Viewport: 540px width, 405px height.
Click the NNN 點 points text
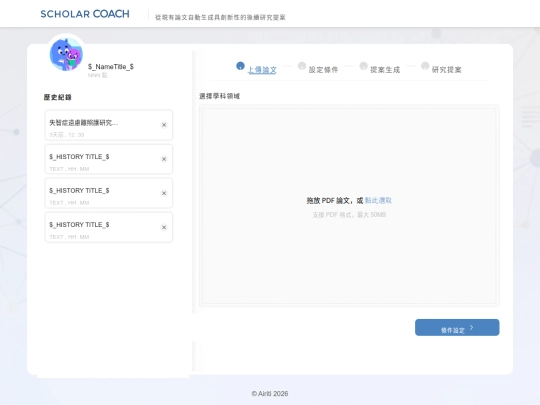coord(97,75)
